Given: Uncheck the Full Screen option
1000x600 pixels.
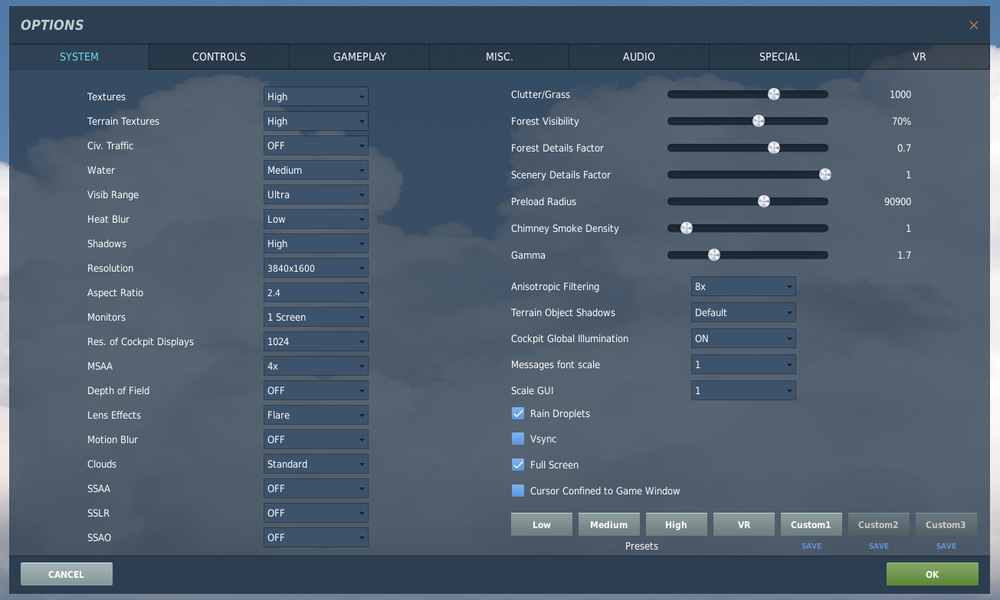Looking at the screenshot, I should (518, 464).
